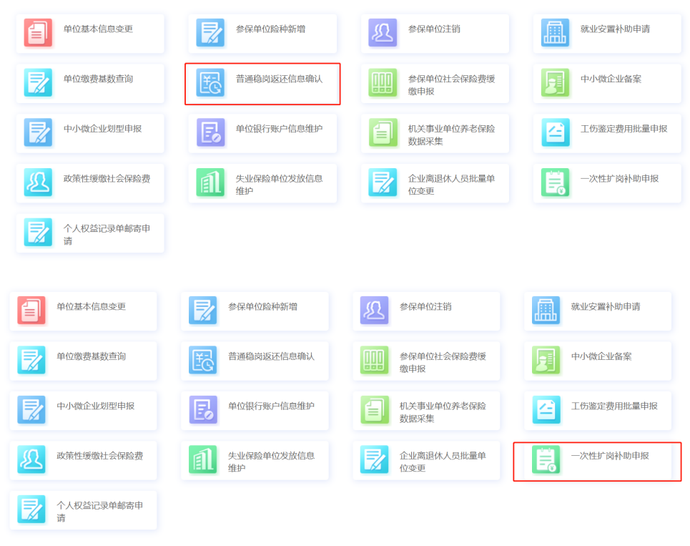Click the 单位缴费基数查询 icon in upper grid
This screenshot has height=546, width=690.
click(x=38, y=82)
